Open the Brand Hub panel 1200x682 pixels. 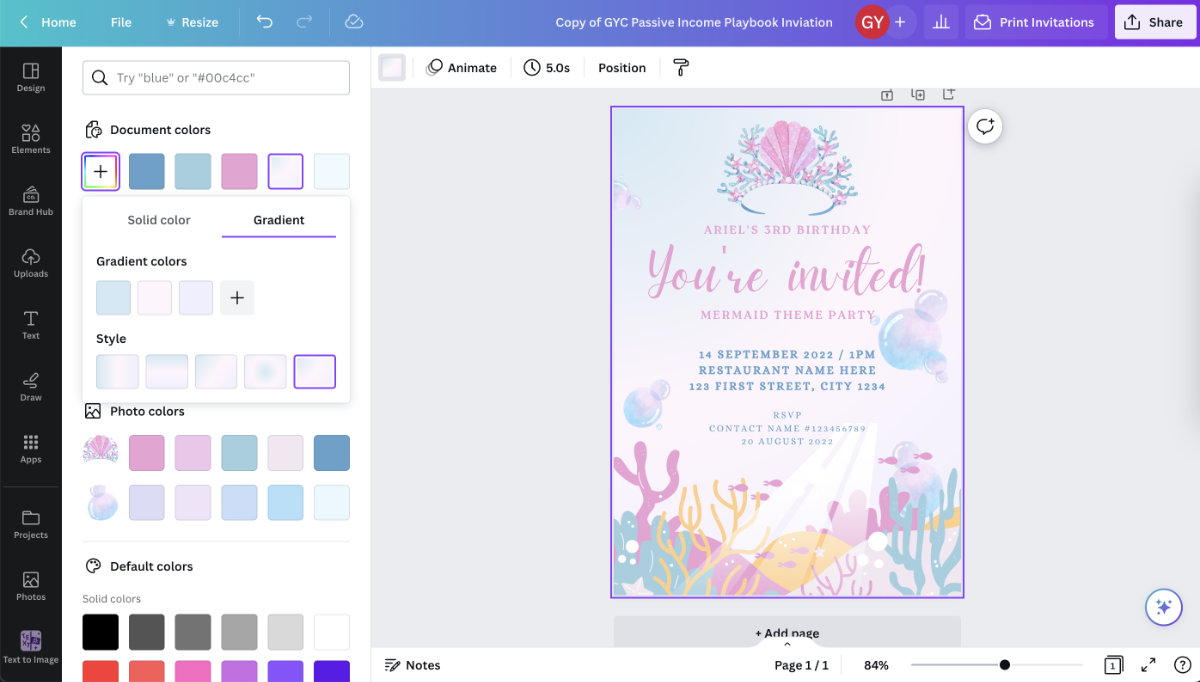coord(31,201)
